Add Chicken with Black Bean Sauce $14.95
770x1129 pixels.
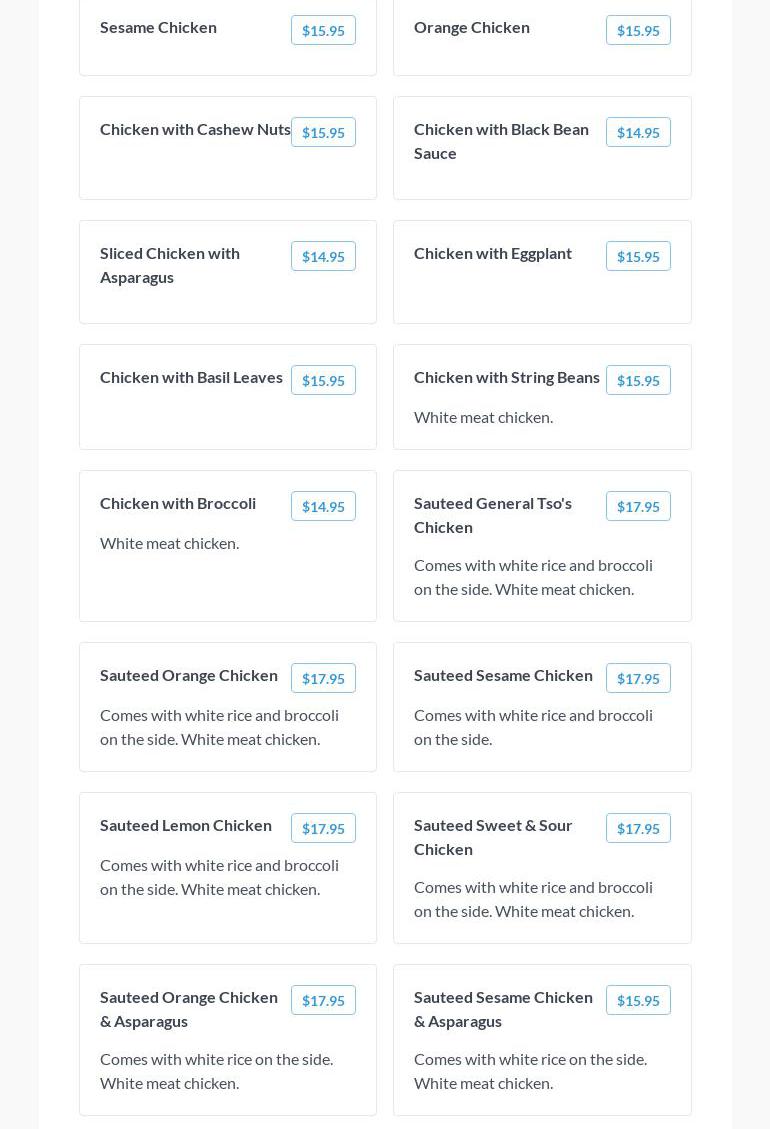coord(638,132)
